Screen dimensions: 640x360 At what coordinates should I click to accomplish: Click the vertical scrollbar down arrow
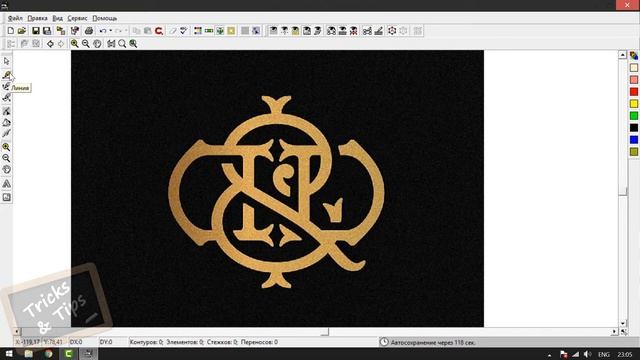pos(622,323)
